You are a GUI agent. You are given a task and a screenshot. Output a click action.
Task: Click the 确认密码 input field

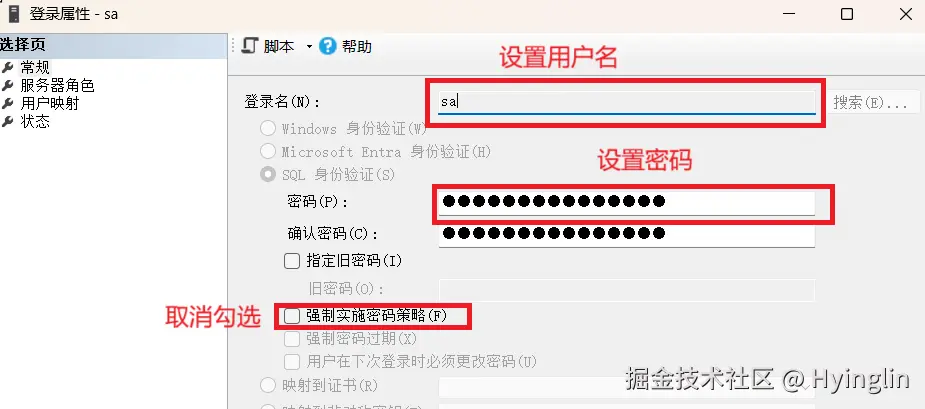(626, 234)
